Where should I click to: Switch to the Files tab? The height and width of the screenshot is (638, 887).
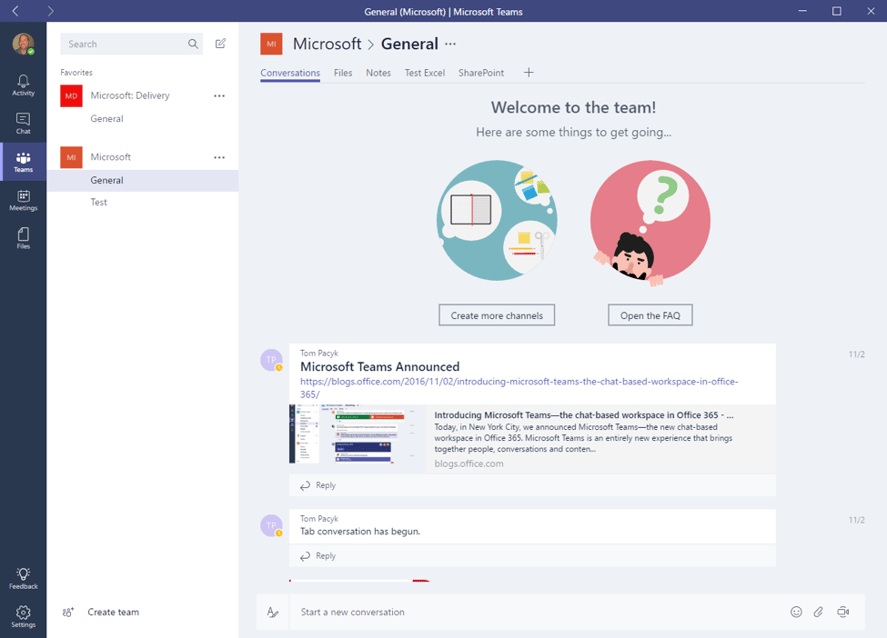pyautogui.click(x=343, y=73)
